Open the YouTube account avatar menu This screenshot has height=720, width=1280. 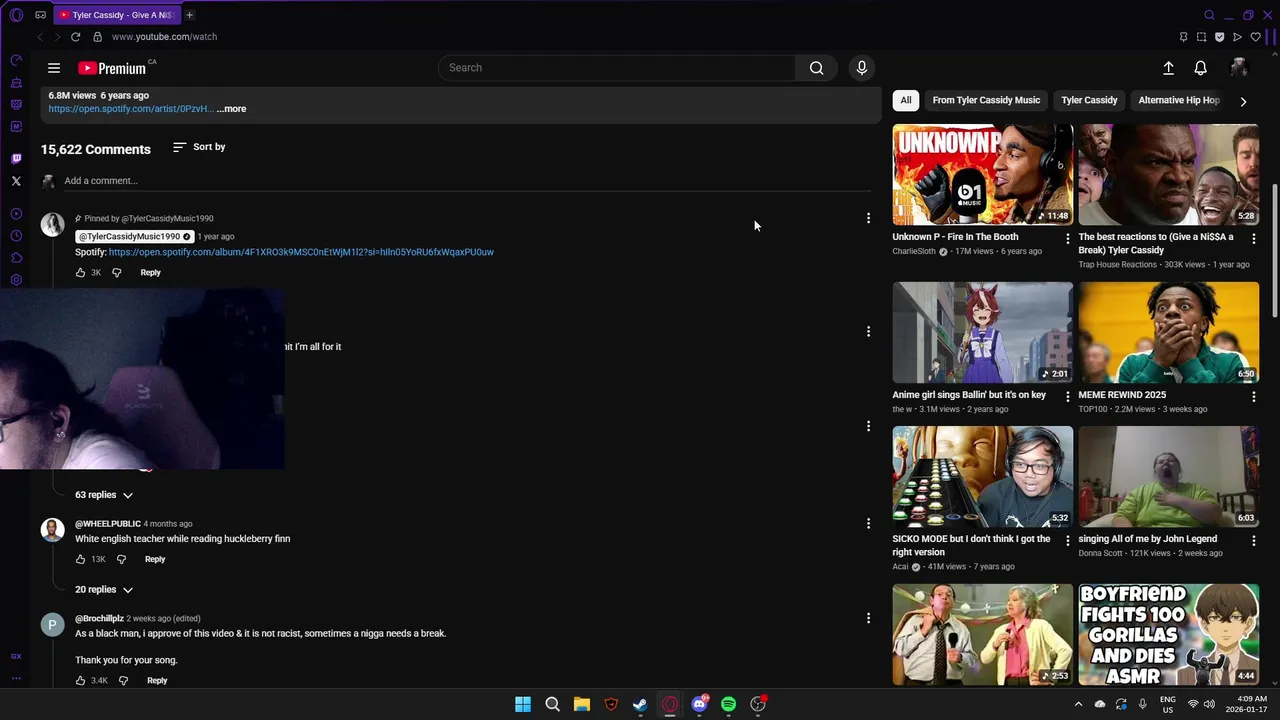pyautogui.click(x=1238, y=68)
